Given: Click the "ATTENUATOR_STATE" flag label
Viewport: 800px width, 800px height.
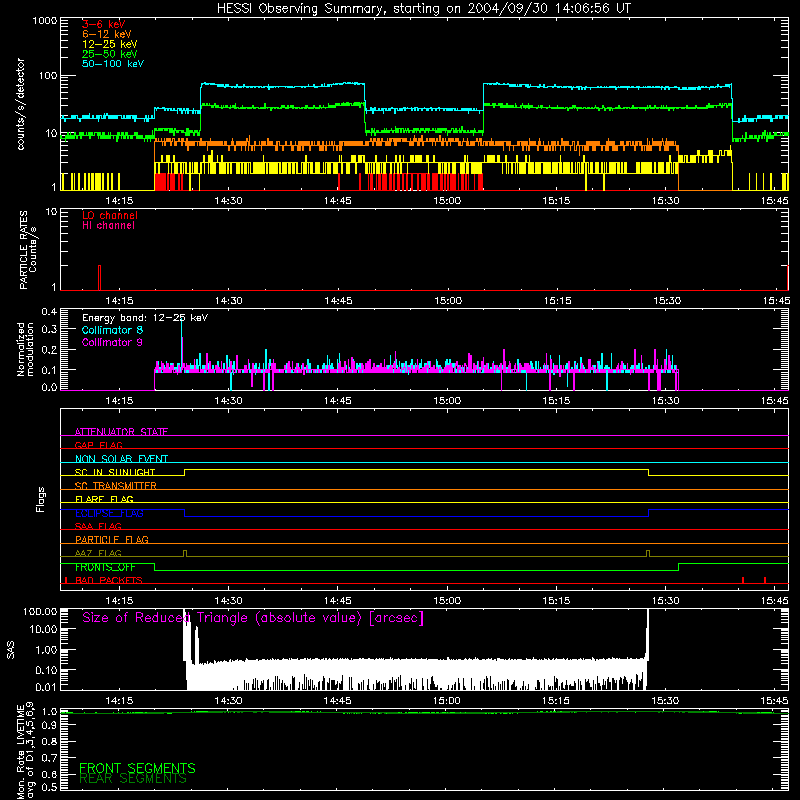Looking at the screenshot, I should [121, 432].
